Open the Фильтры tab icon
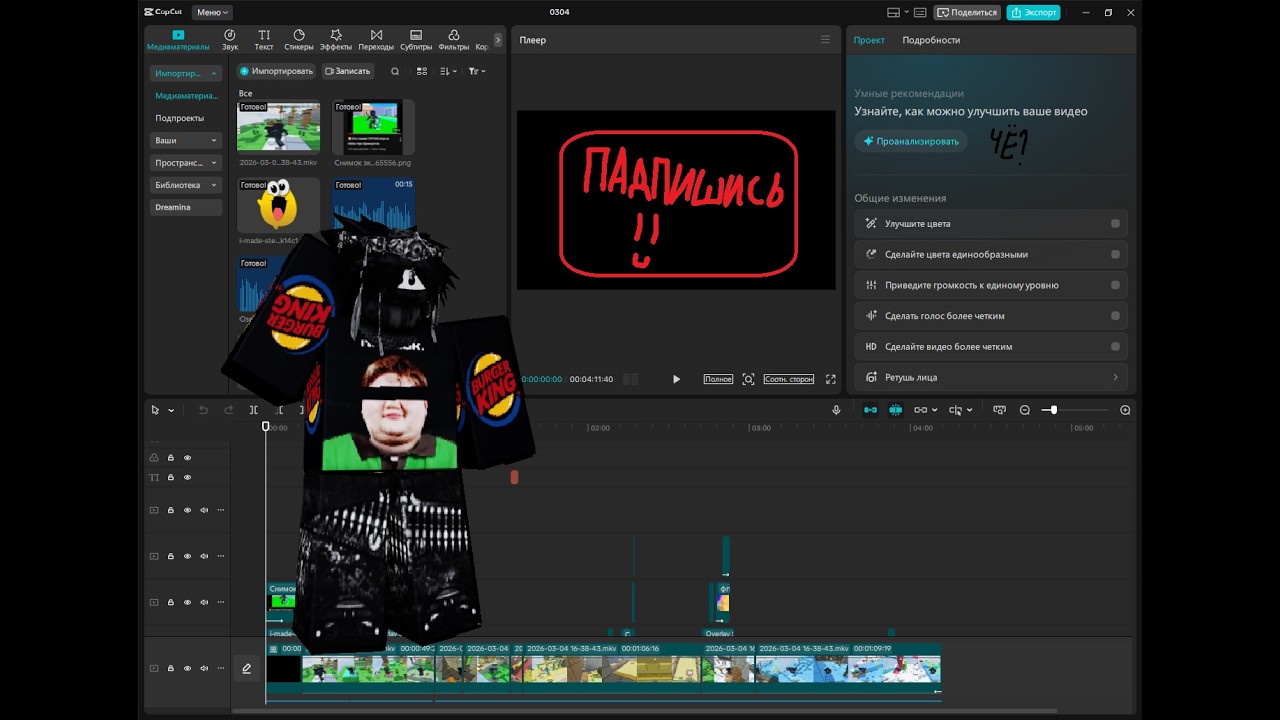This screenshot has height=720, width=1280. 454,35
